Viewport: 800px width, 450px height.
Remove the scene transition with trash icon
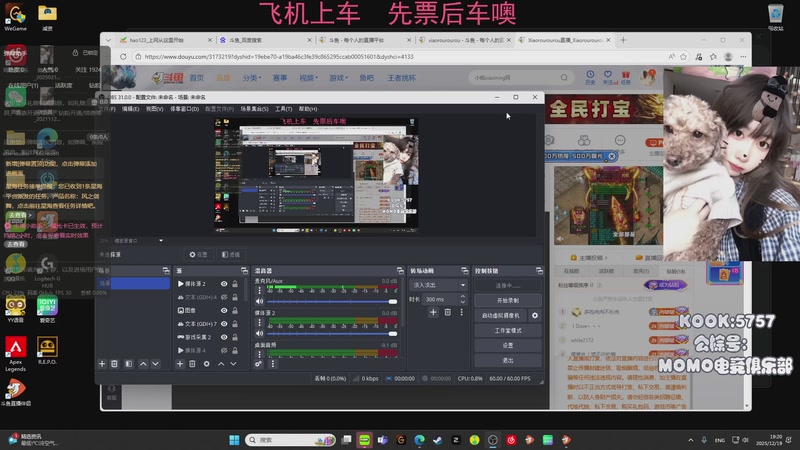pos(447,312)
